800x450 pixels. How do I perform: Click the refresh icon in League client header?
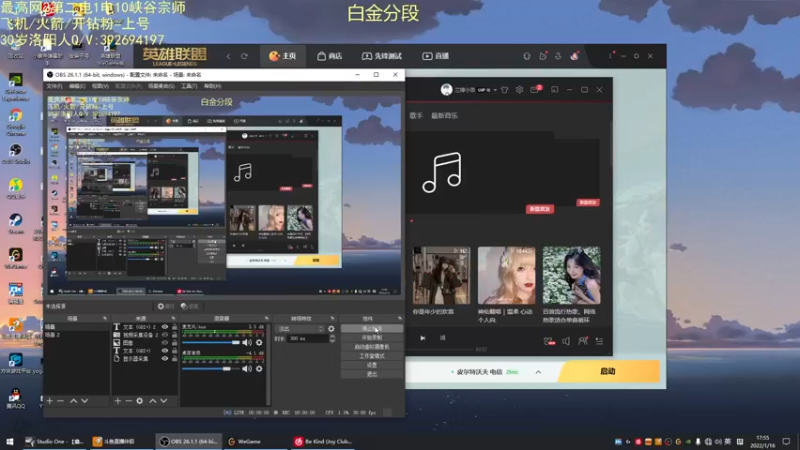pos(244,56)
